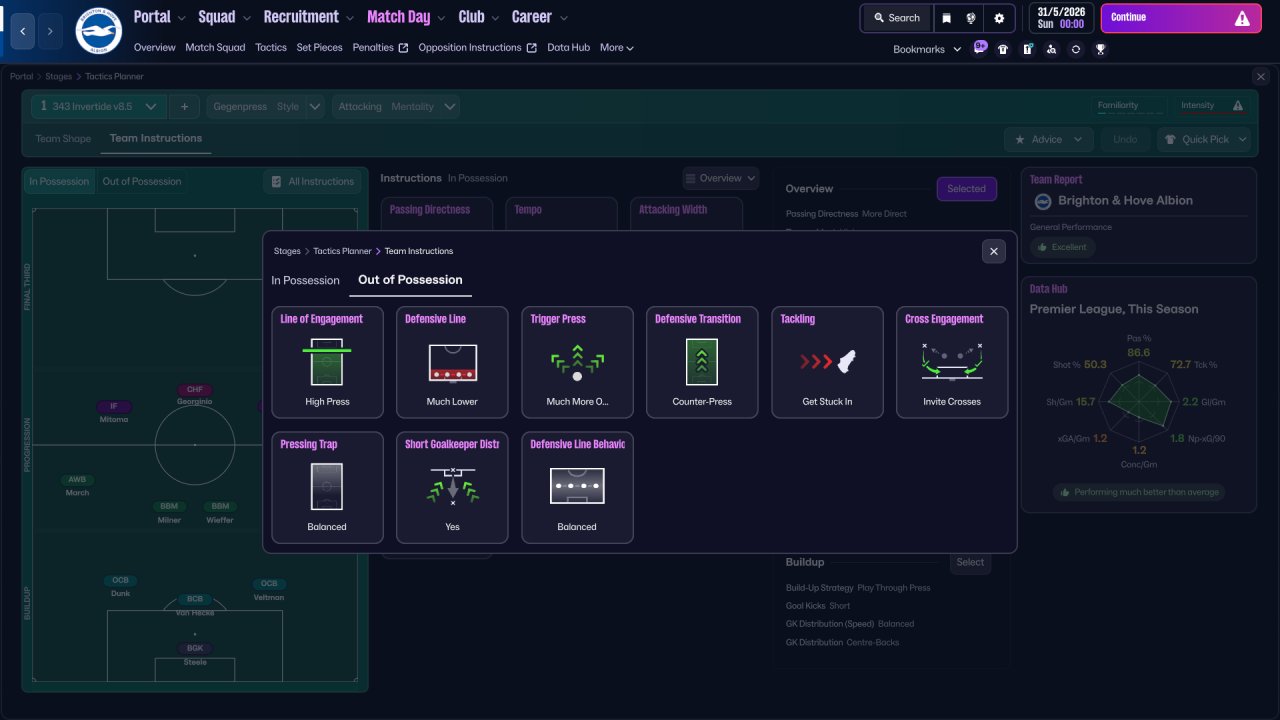
Task: Go back with the left arrow
Action: pyautogui.click(x=23, y=31)
